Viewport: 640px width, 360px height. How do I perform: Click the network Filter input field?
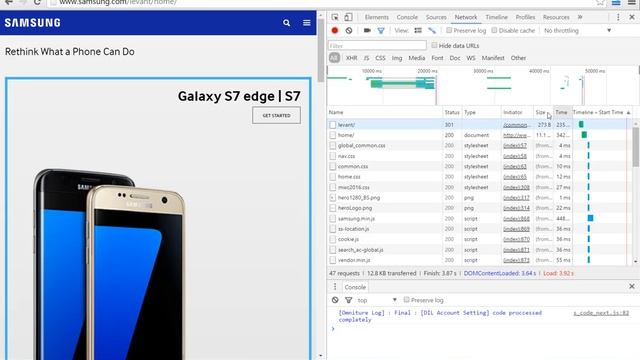377,46
